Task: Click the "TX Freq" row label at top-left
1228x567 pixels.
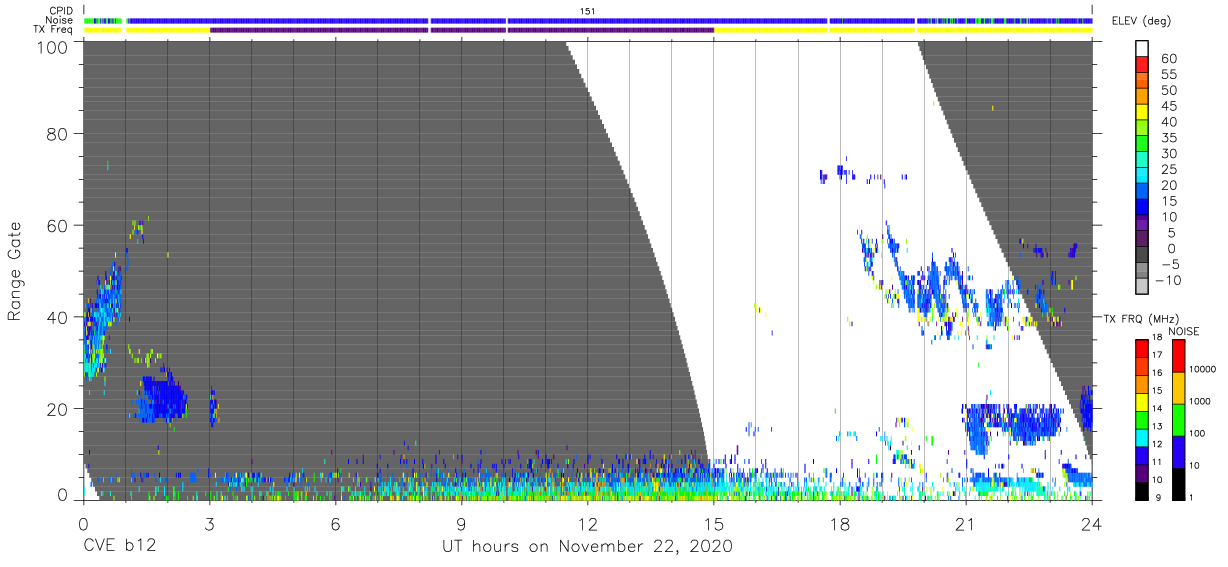Action: coord(53,30)
